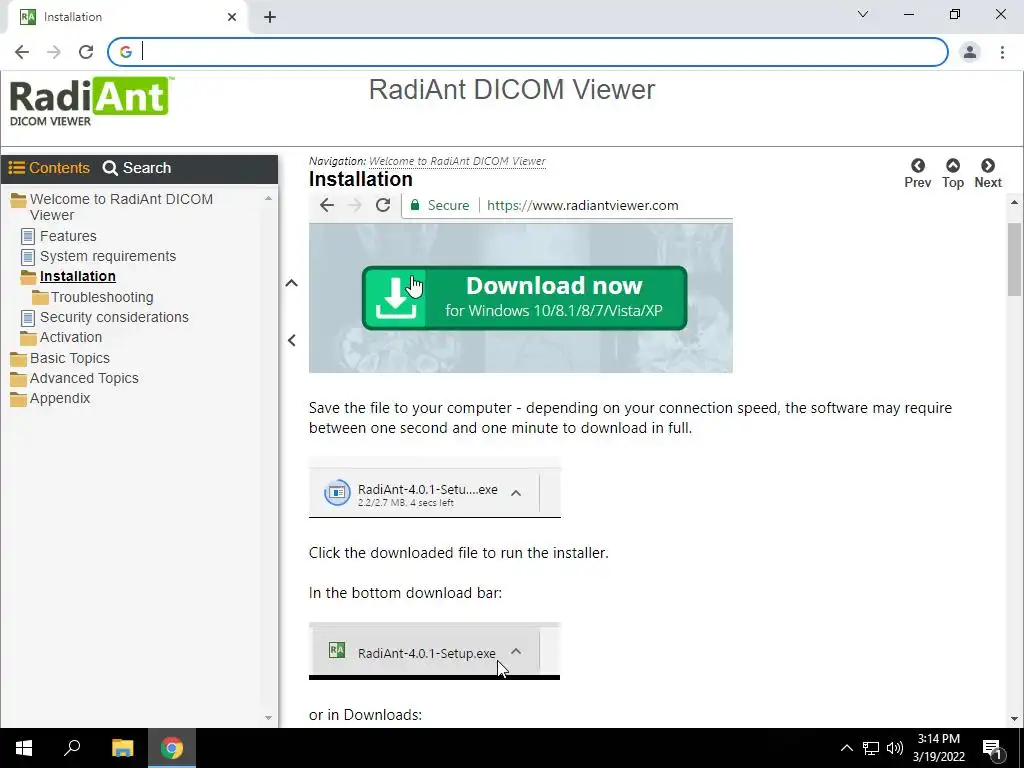Open the network status tray icon
The height and width of the screenshot is (768, 1024).
(x=871, y=748)
